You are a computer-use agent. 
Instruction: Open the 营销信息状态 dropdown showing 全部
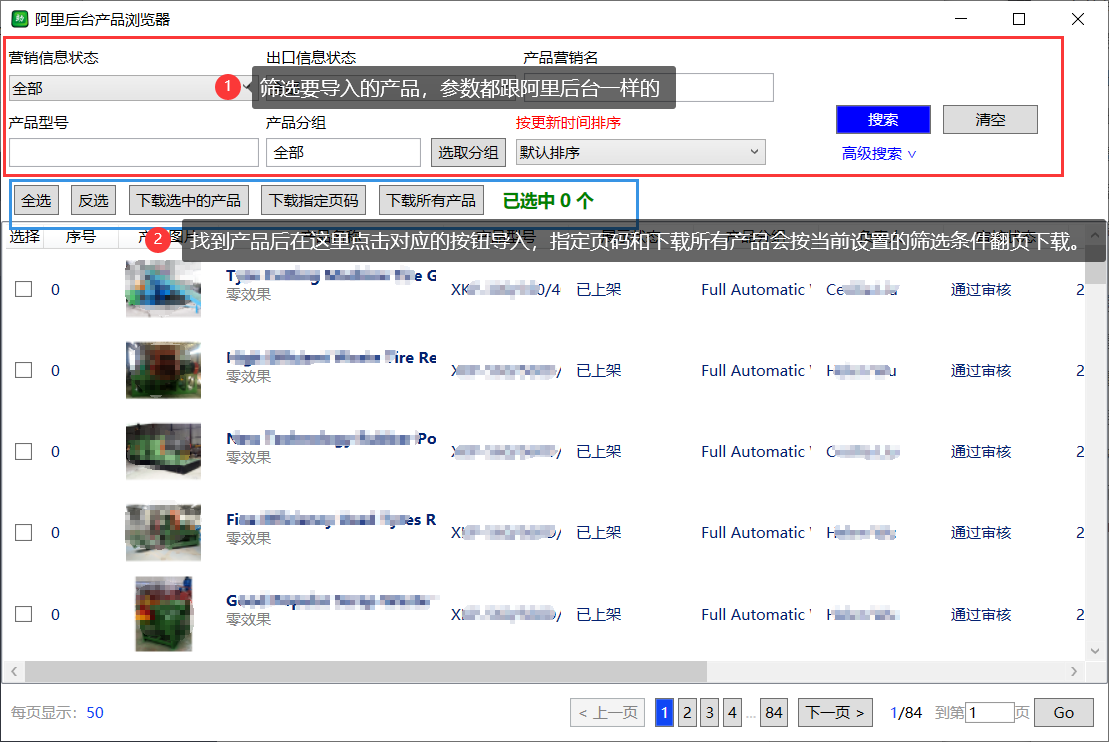[131, 88]
